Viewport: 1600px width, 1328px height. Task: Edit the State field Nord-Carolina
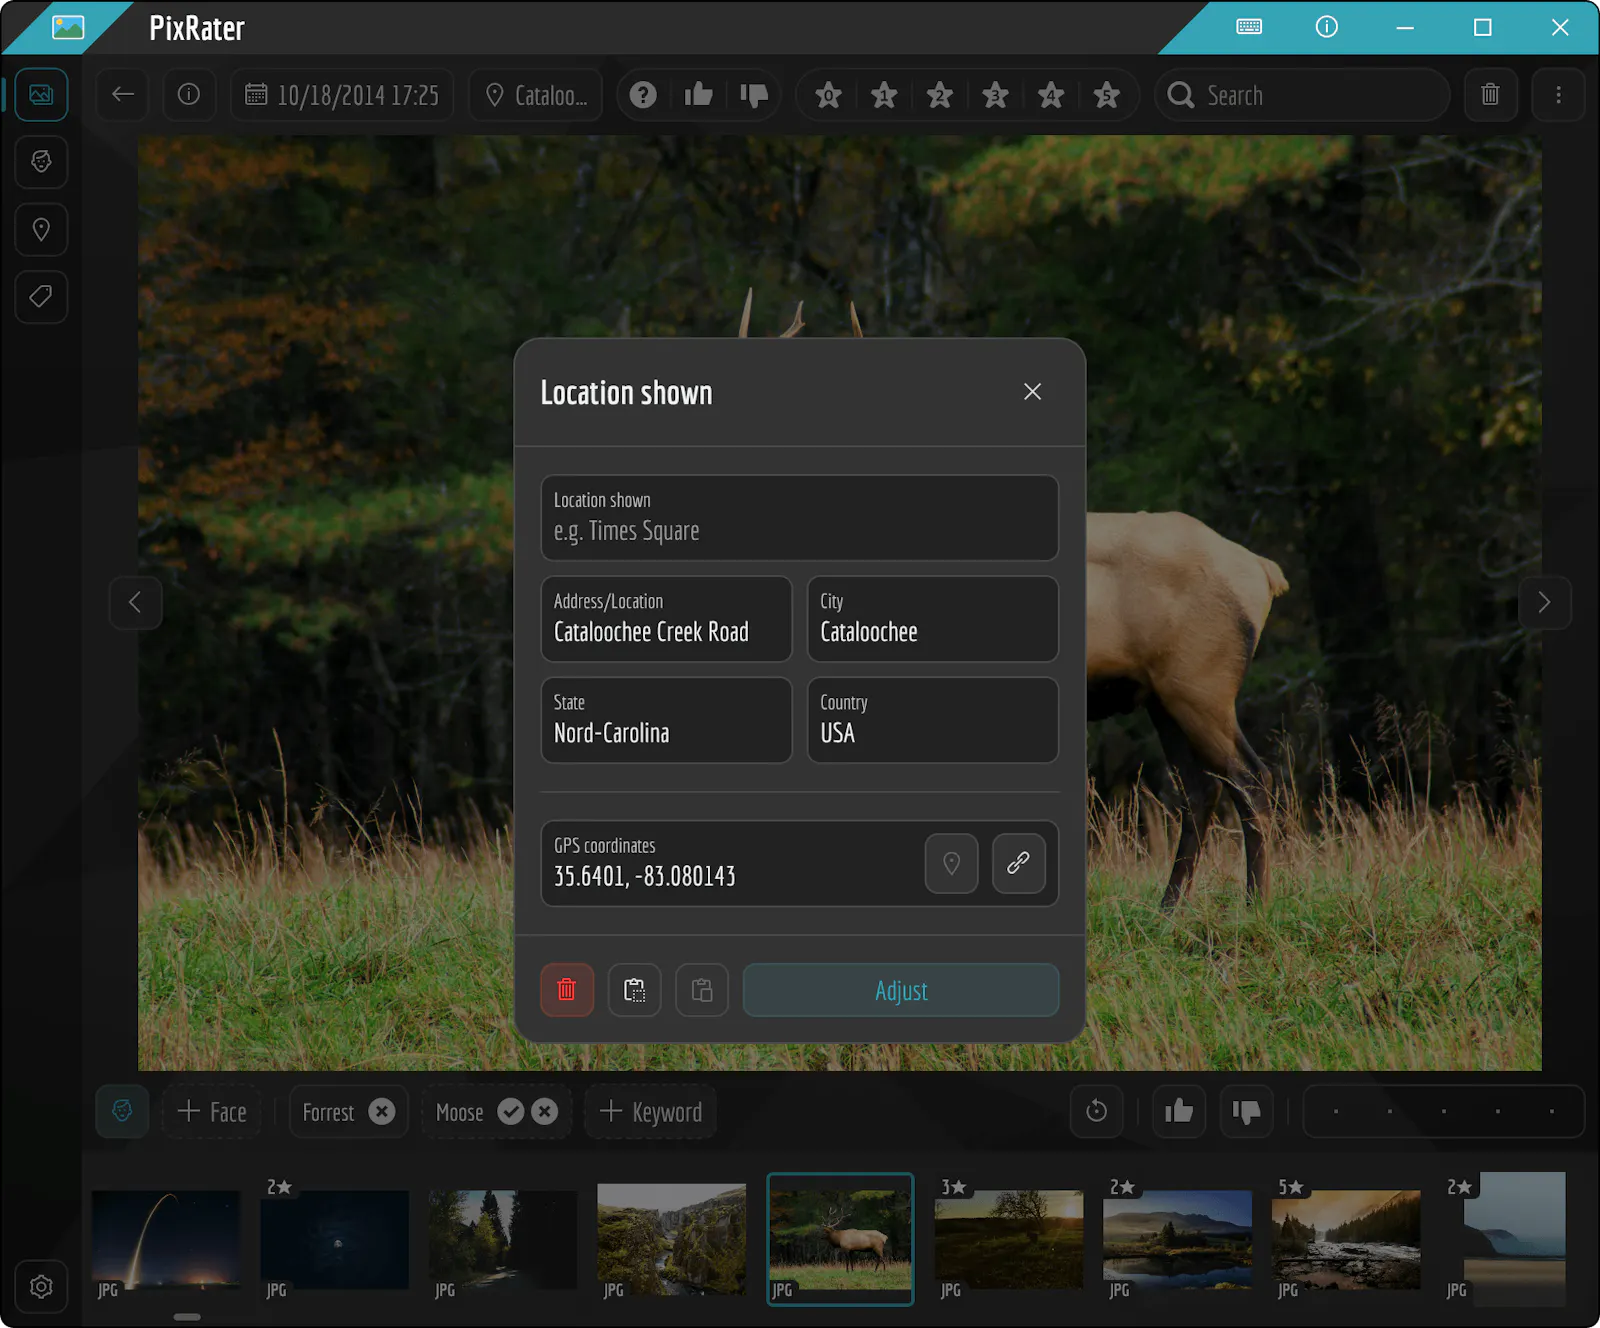[x=666, y=720]
